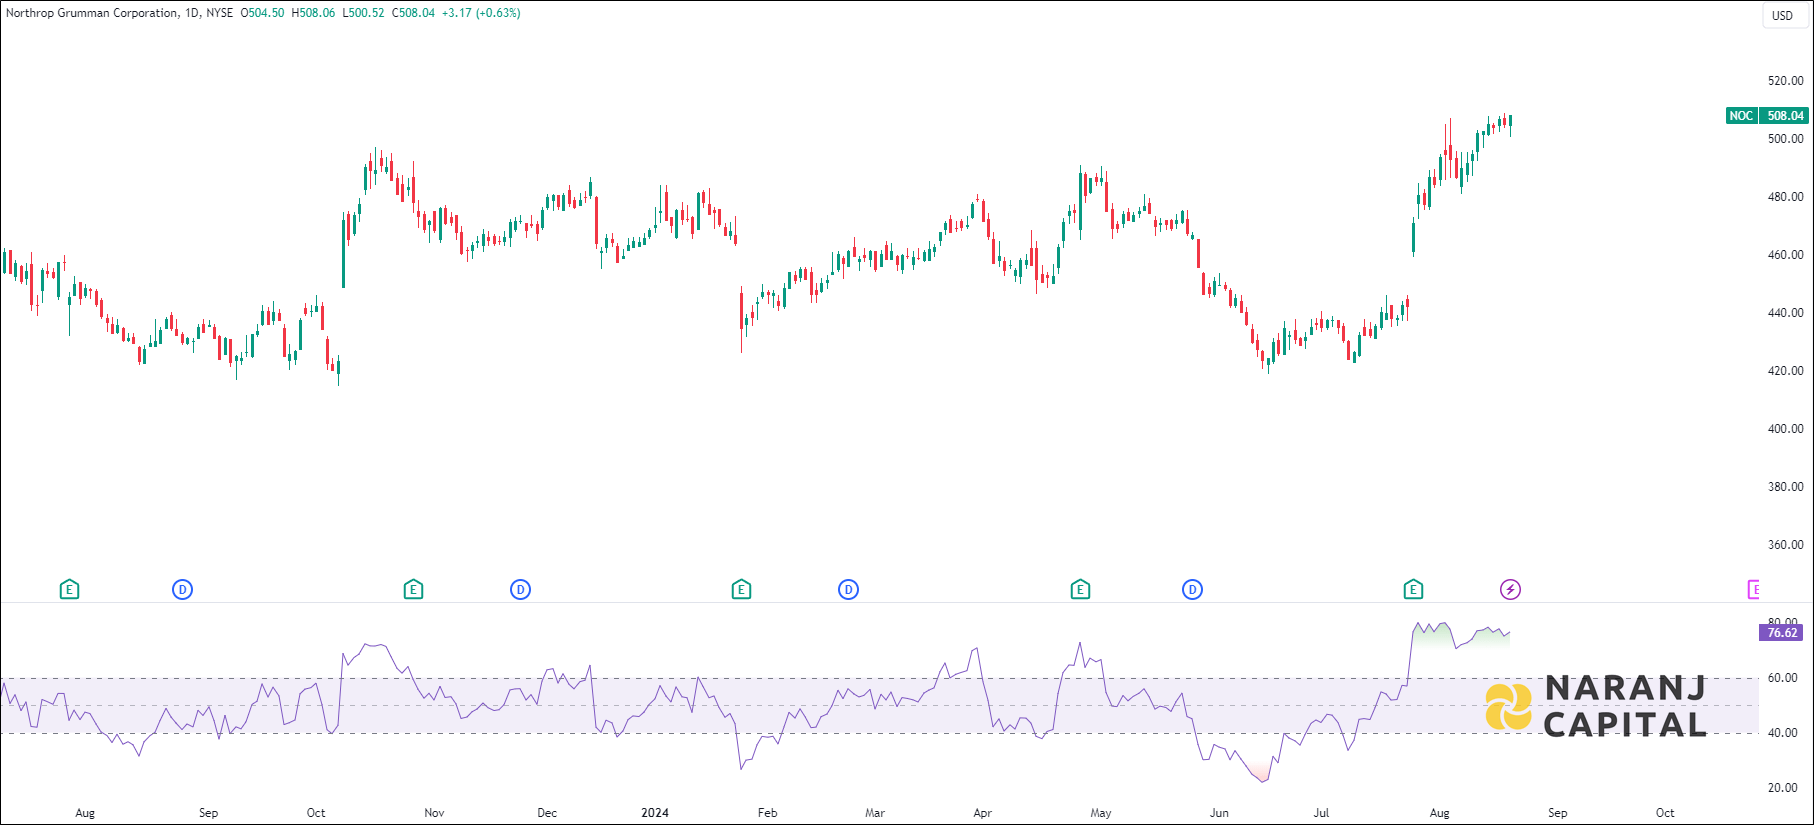Select the low value L500.52
Viewport: 1814px width, 825px height.
(x=363, y=13)
